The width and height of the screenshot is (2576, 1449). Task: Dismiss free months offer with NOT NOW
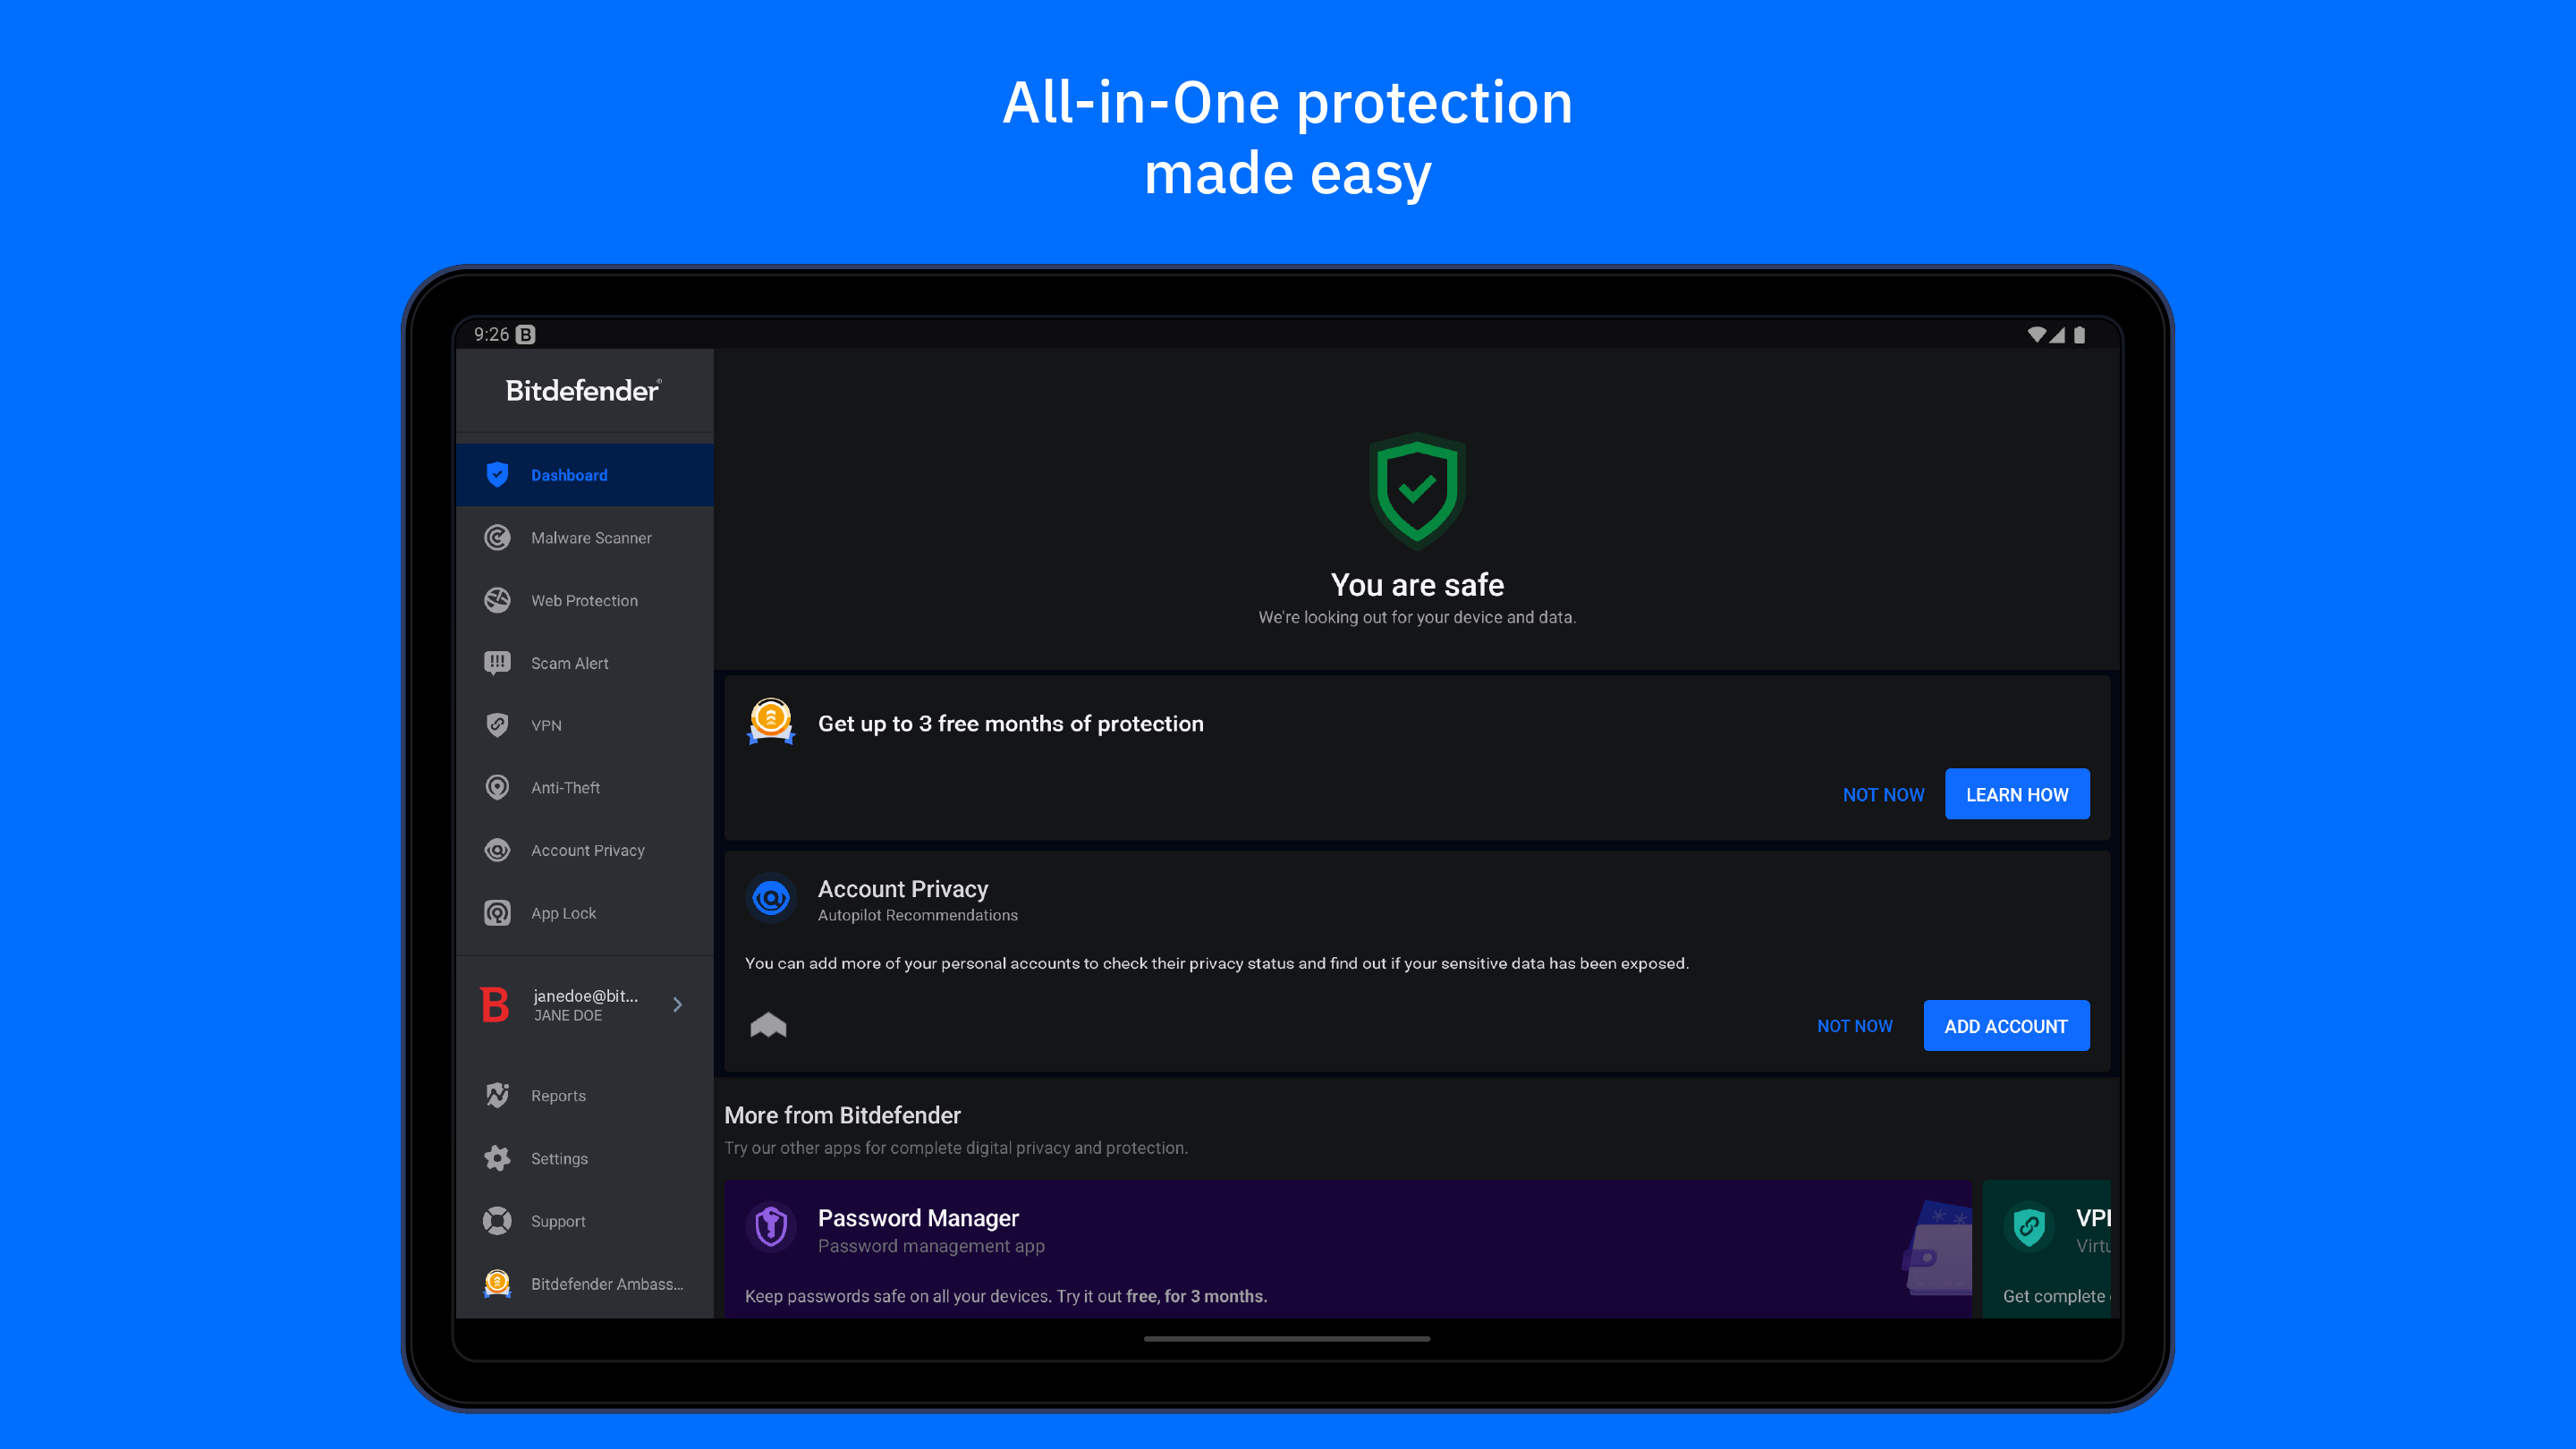1883,795
